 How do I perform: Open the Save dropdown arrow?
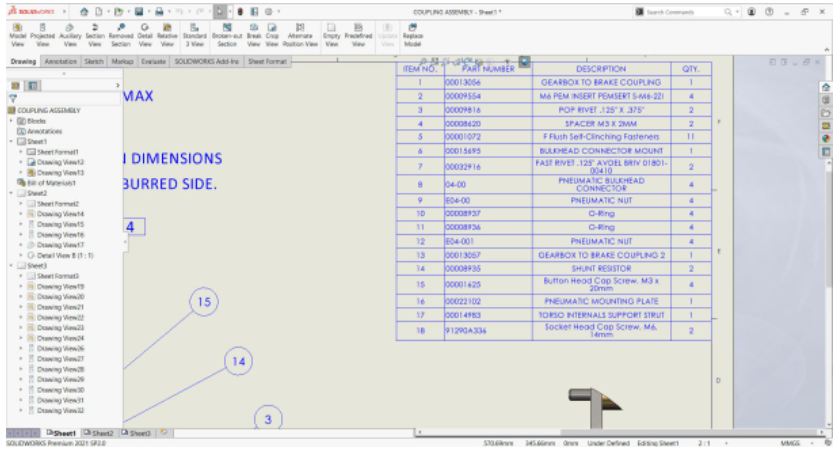point(148,11)
